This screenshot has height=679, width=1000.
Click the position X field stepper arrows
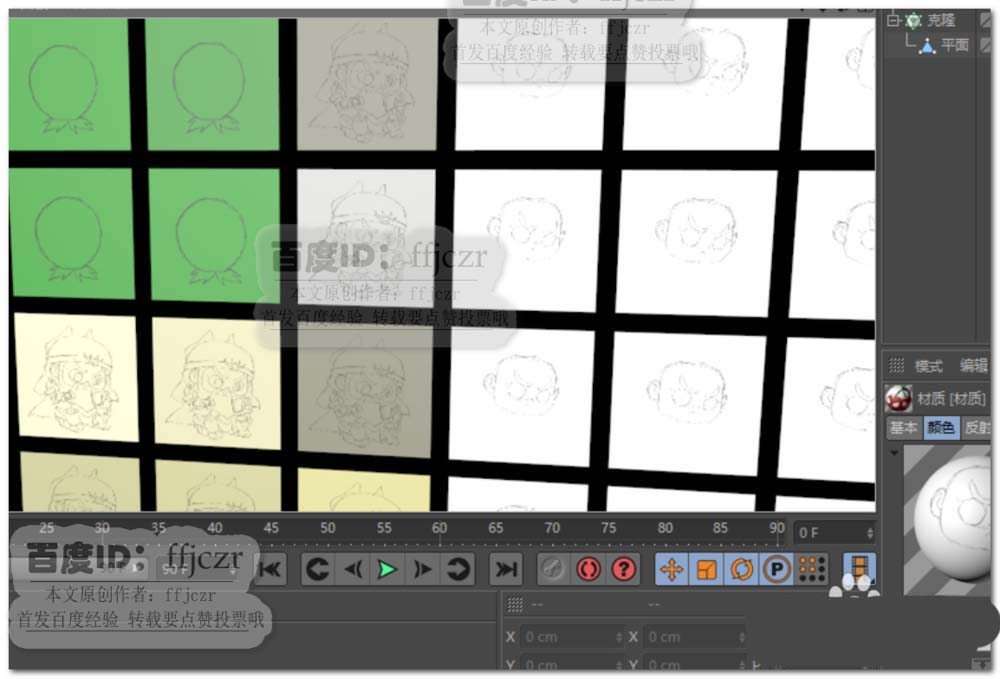(619, 637)
